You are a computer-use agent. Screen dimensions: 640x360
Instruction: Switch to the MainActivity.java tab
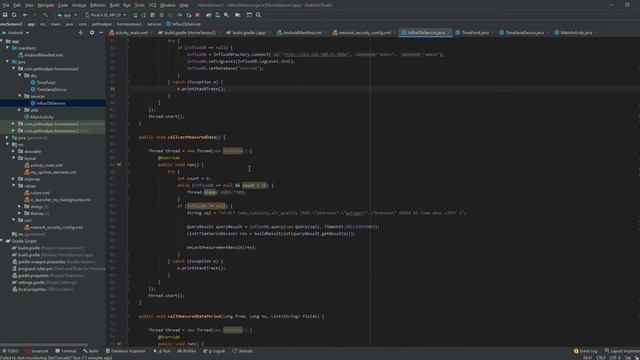[x=575, y=33]
